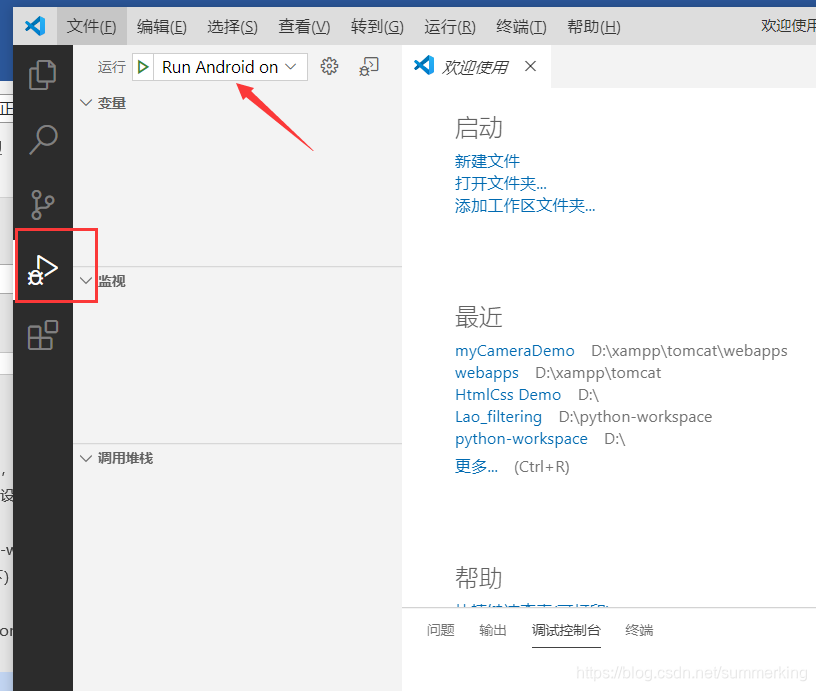The image size is (816, 691).
Task: Click the 帮助 heading on welcome page
Action: (x=478, y=578)
